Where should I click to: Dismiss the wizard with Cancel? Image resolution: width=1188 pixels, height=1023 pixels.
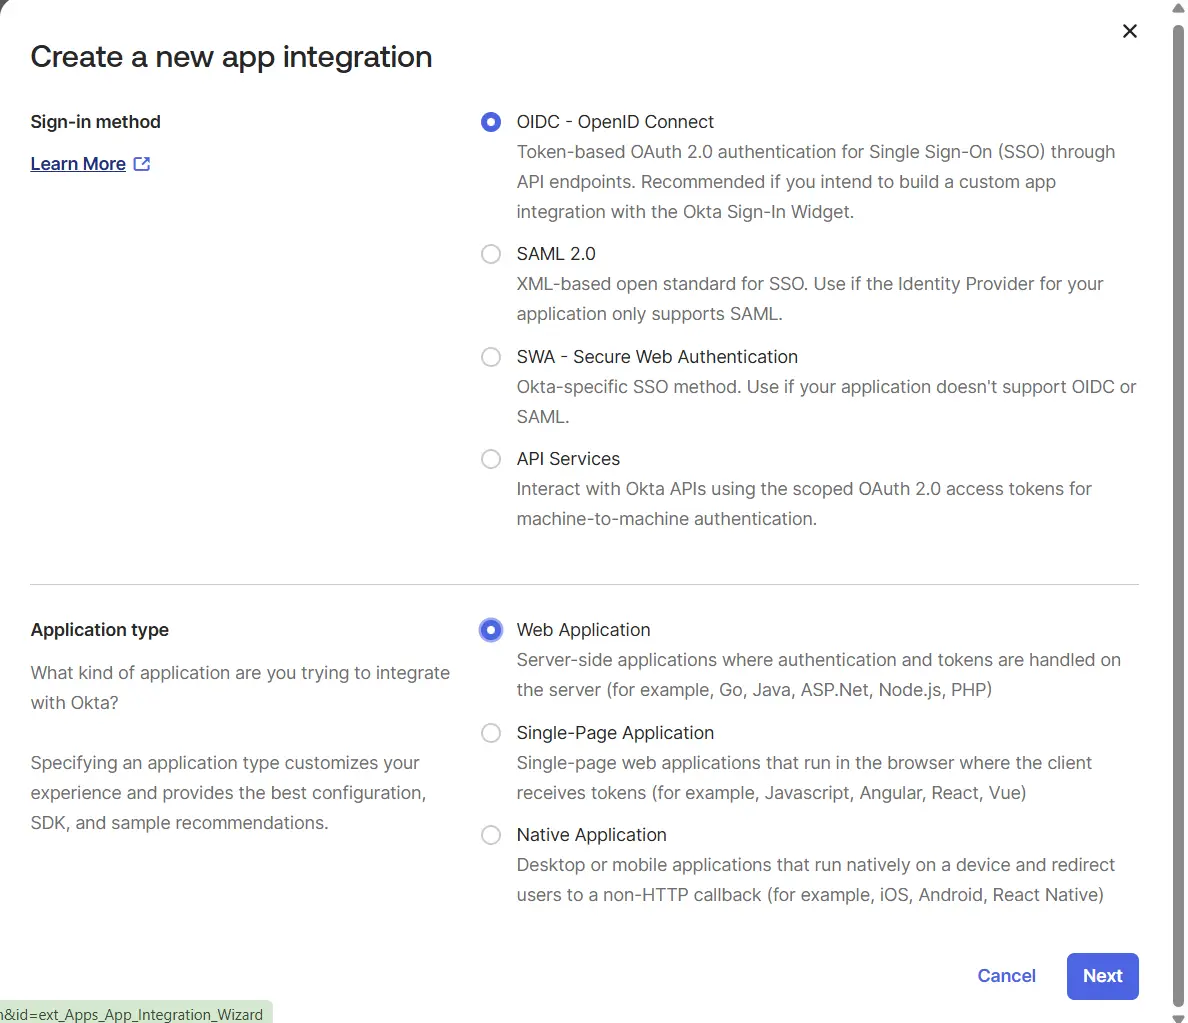(x=1006, y=976)
